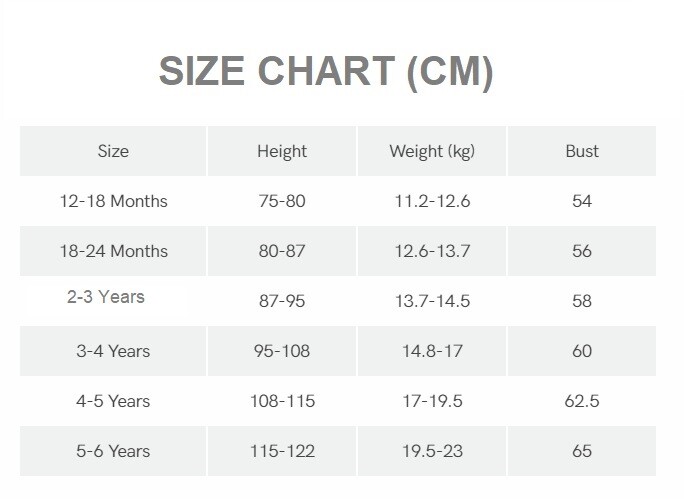Select the 14.8-17 weight cell
684x499 pixels.
(432, 351)
